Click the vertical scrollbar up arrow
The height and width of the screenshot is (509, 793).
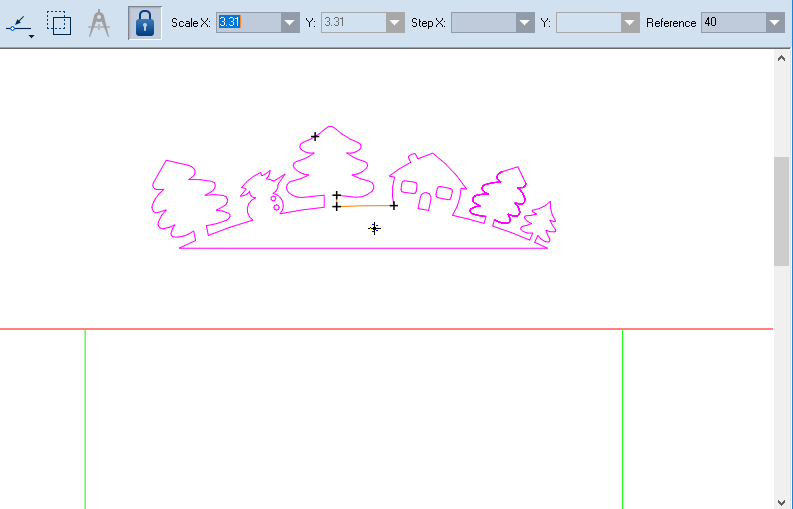(x=782, y=58)
